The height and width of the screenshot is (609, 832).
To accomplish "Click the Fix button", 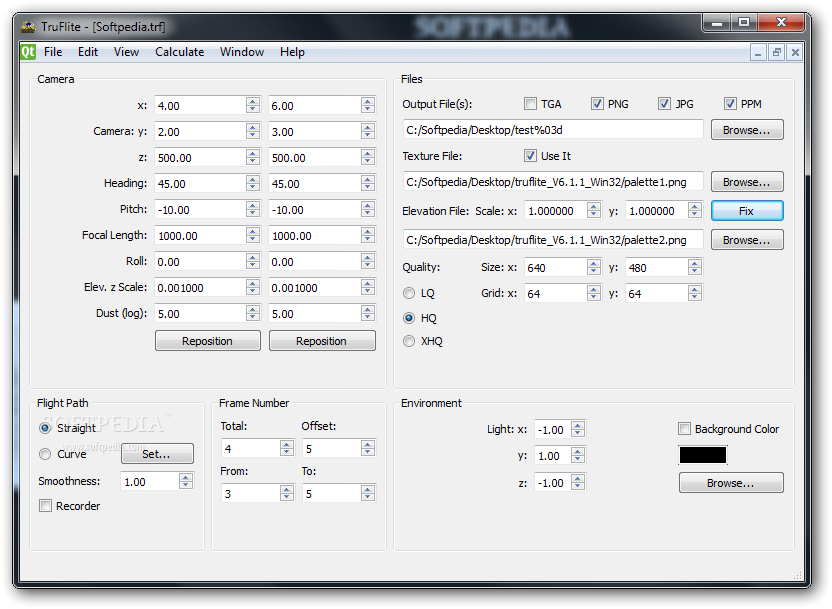I will tap(747, 211).
